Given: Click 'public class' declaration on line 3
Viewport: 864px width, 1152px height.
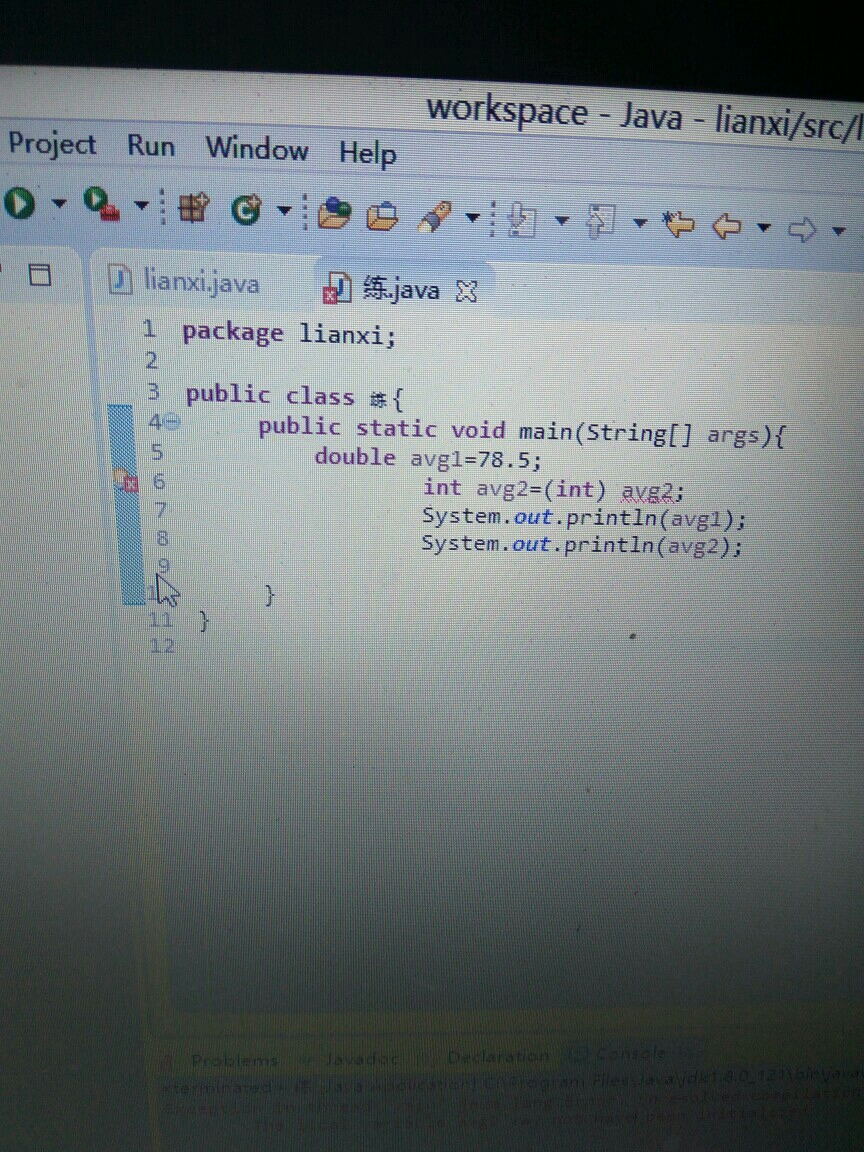Looking at the screenshot, I should [x=270, y=395].
